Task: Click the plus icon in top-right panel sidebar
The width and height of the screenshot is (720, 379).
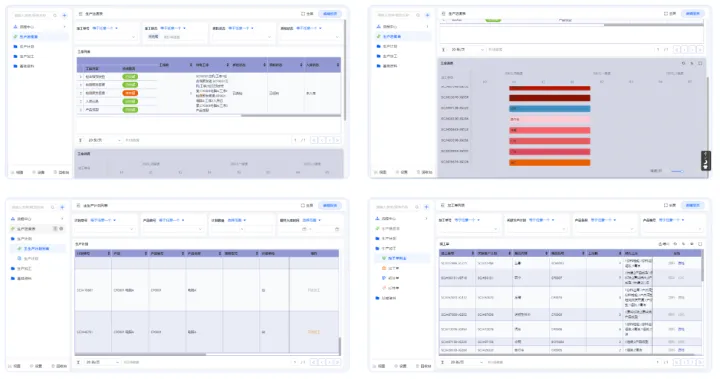Action: coord(427,15)
